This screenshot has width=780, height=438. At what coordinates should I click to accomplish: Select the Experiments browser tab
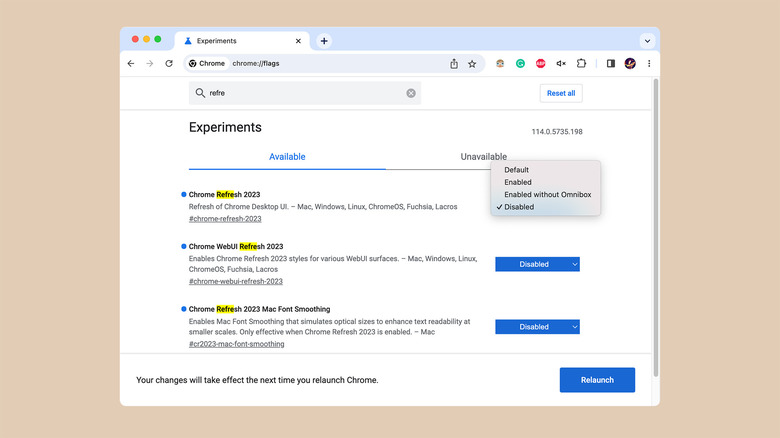click(242, 41)
